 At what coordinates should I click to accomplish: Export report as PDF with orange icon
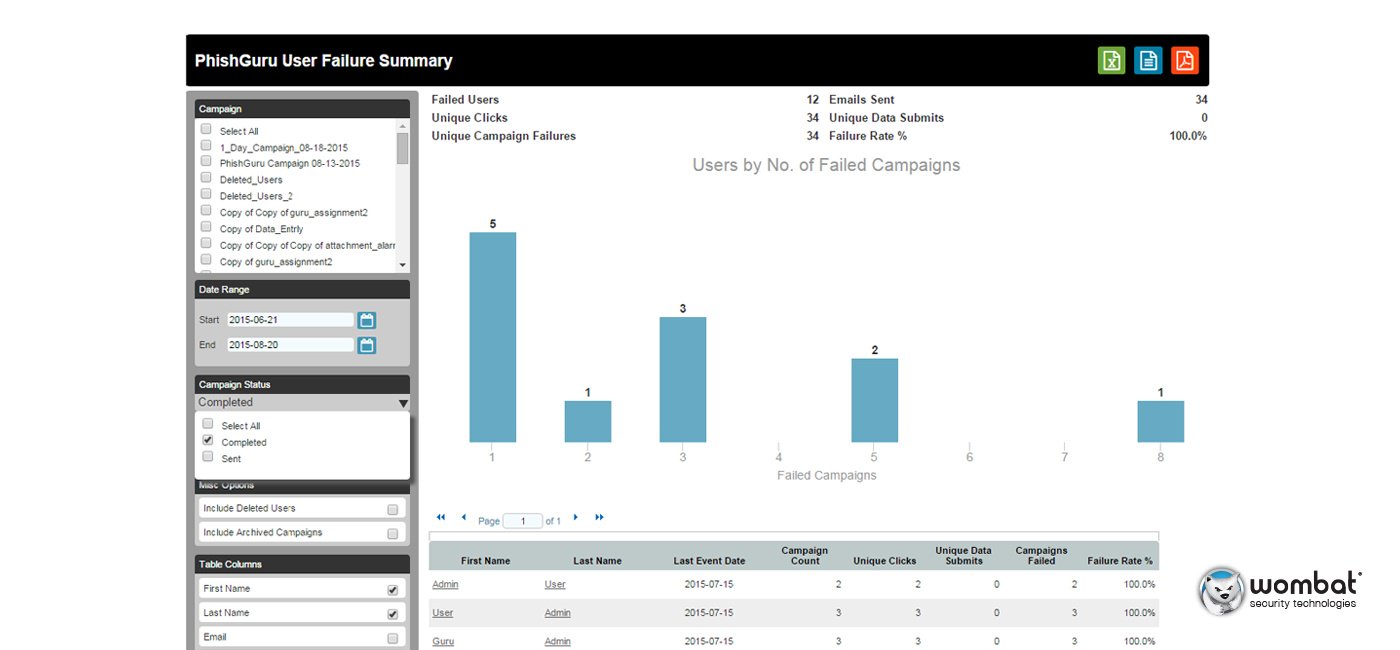pyautogui.click(x=1185, y=61)
